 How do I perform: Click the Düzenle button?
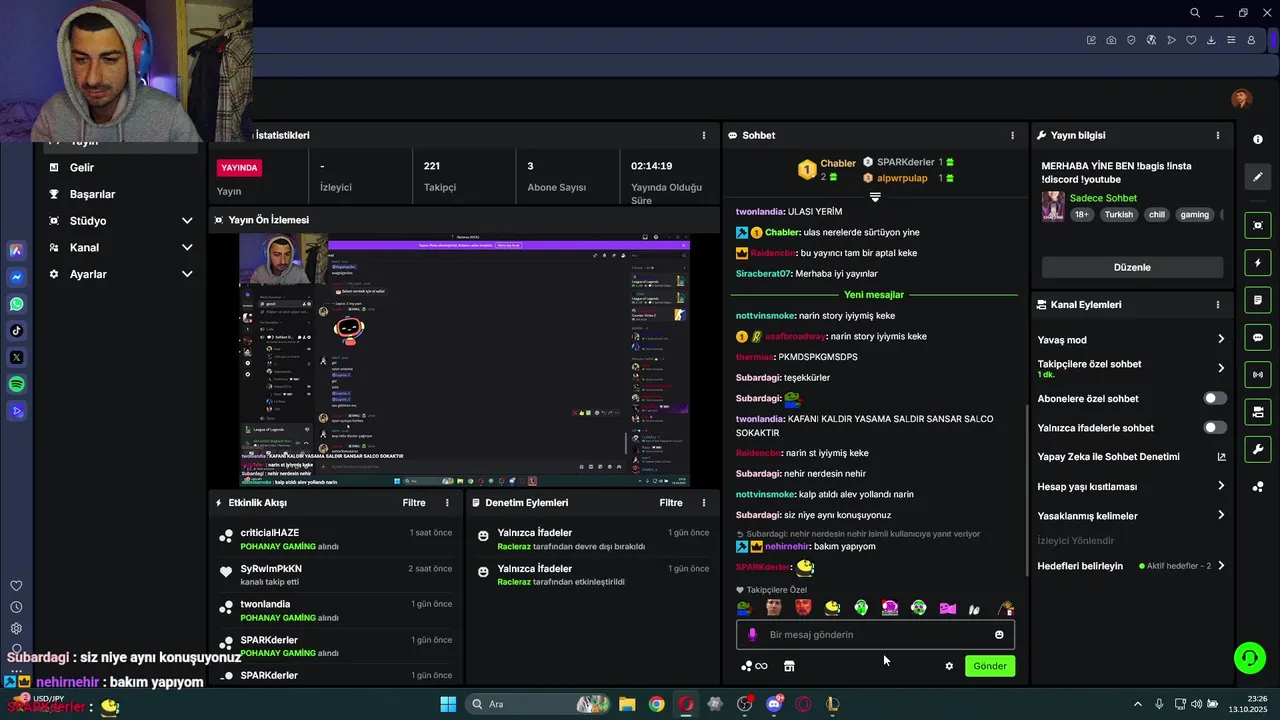click(x=1132, y=267)
